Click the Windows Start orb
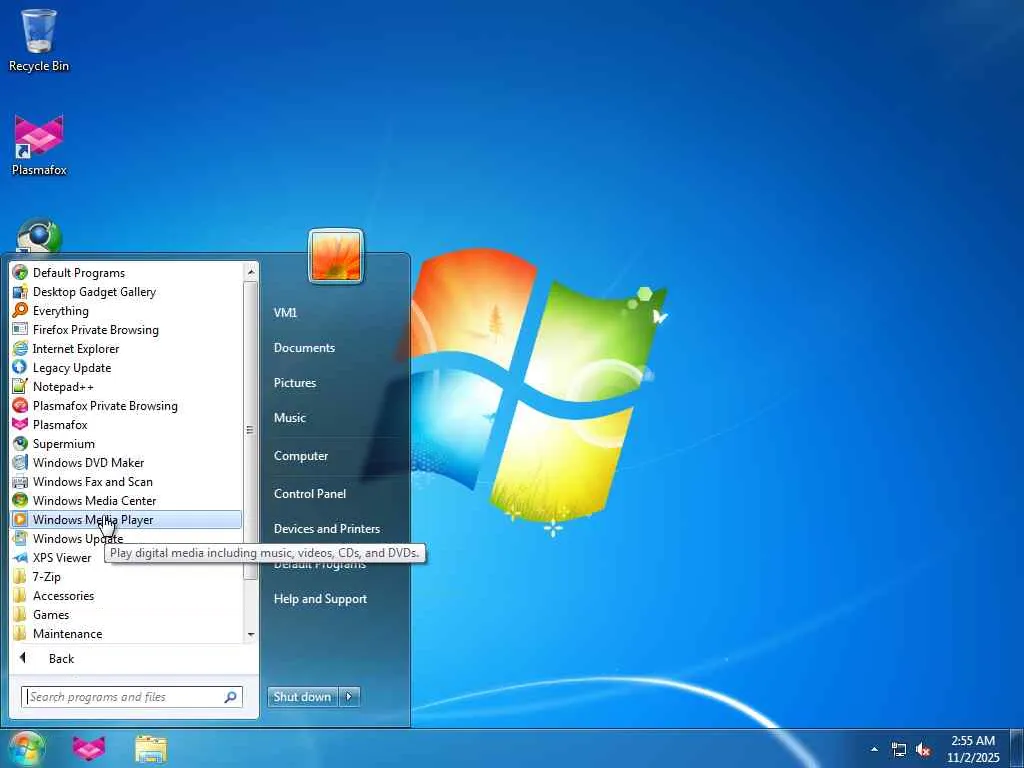This screenshot has width=1024, height=768. pos(27,748)
